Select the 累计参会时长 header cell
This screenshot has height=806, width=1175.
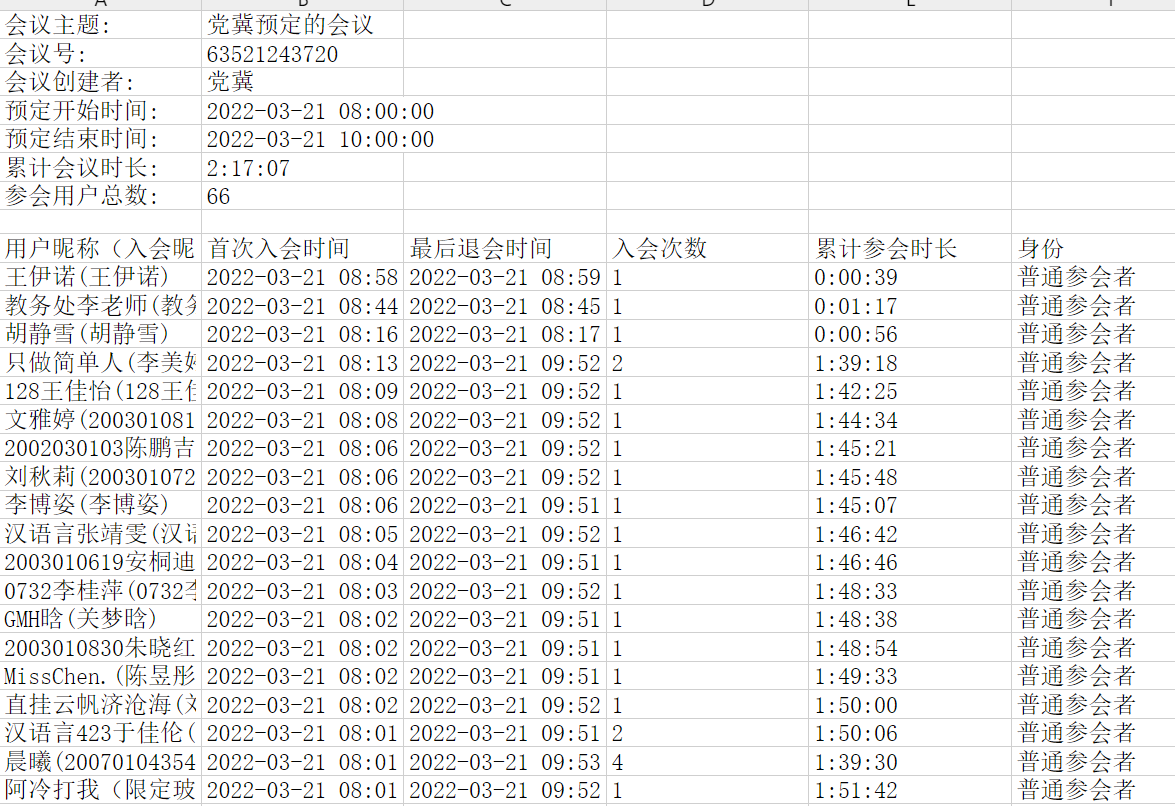[x=909, y=248]
